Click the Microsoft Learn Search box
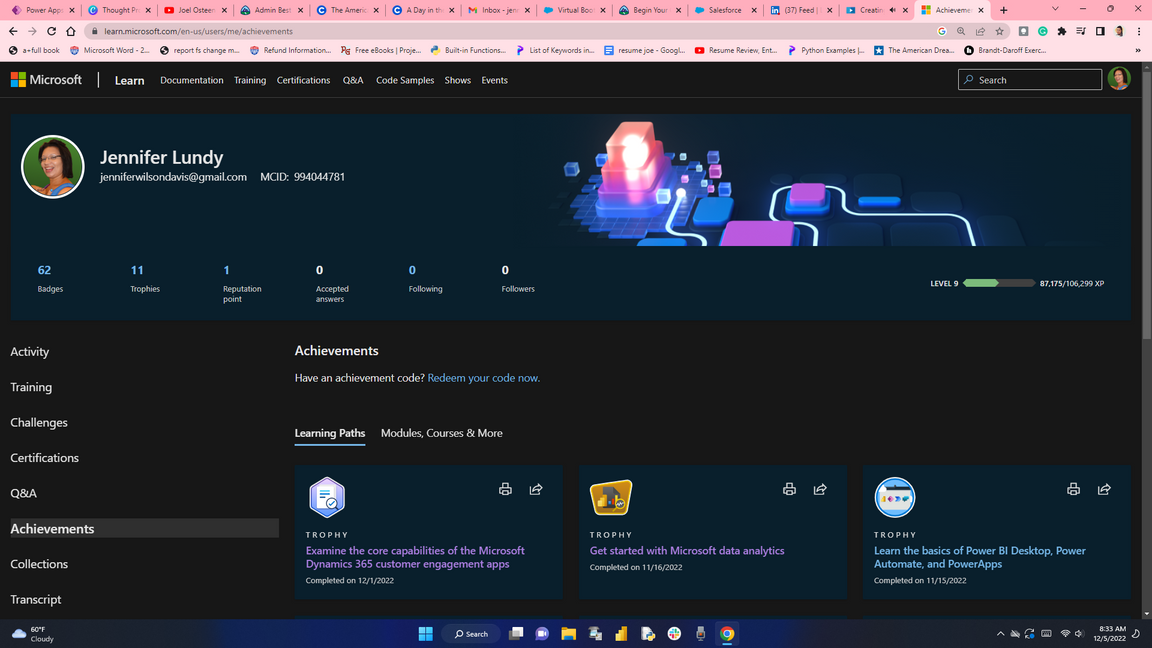 pyautogui.click(x=1029, y=79)
